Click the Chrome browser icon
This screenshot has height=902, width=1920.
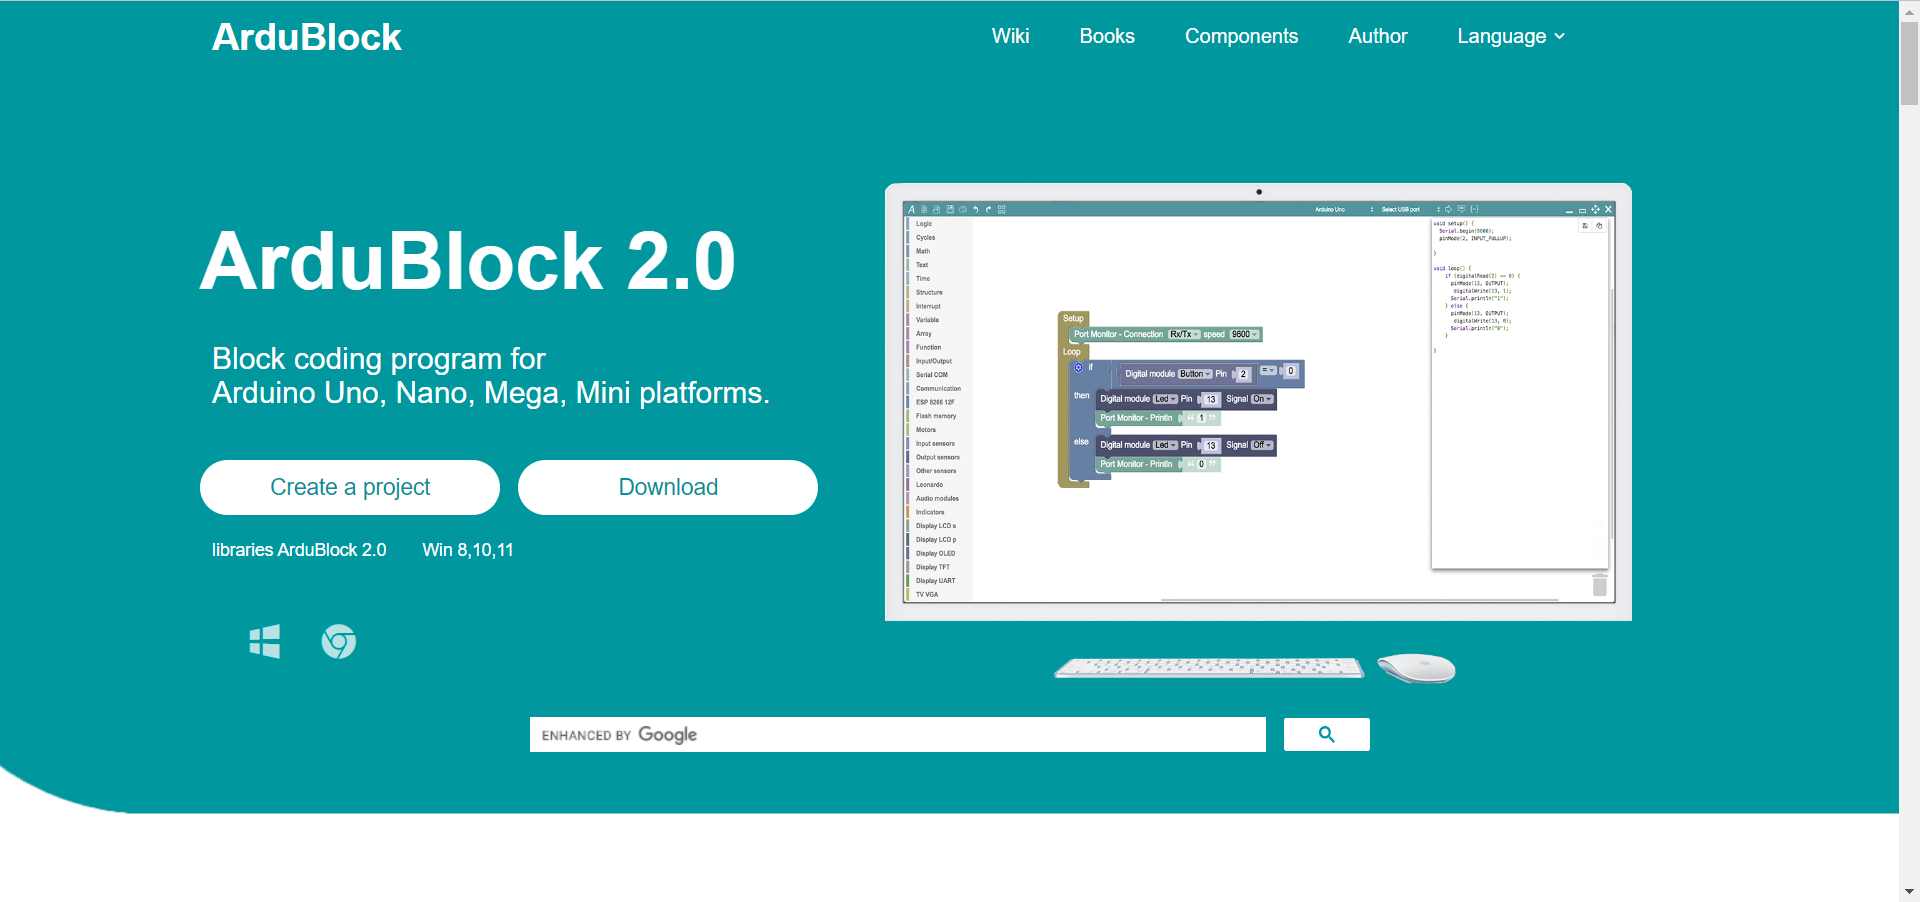(339, 641)
